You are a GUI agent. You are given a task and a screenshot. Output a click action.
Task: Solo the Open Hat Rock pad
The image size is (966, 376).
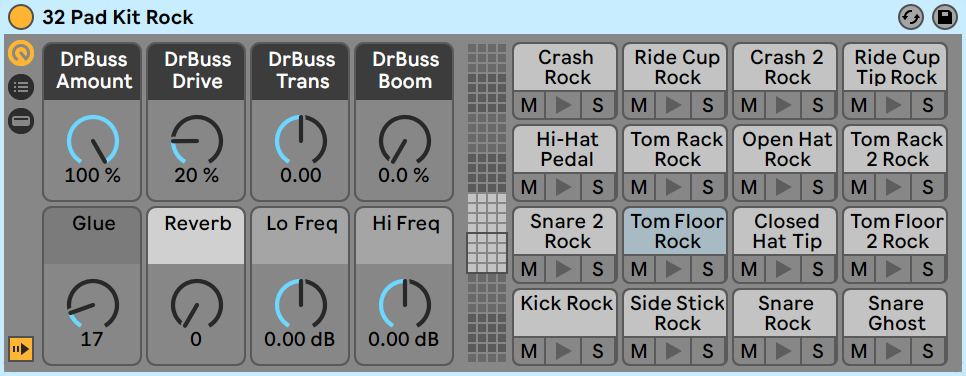(818, 187)
